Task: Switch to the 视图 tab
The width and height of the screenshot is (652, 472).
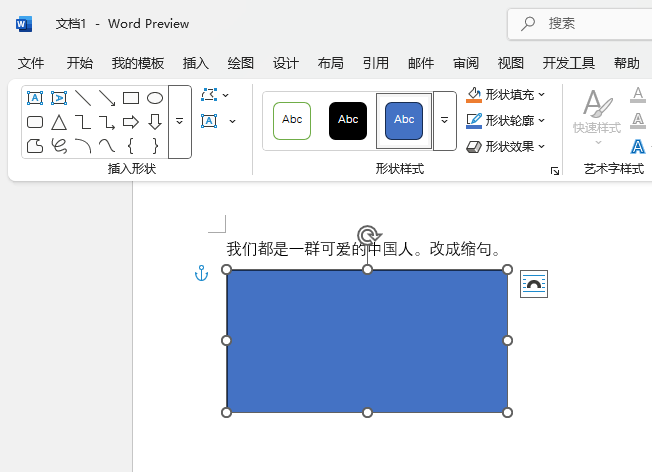Action: click(511, 63)
